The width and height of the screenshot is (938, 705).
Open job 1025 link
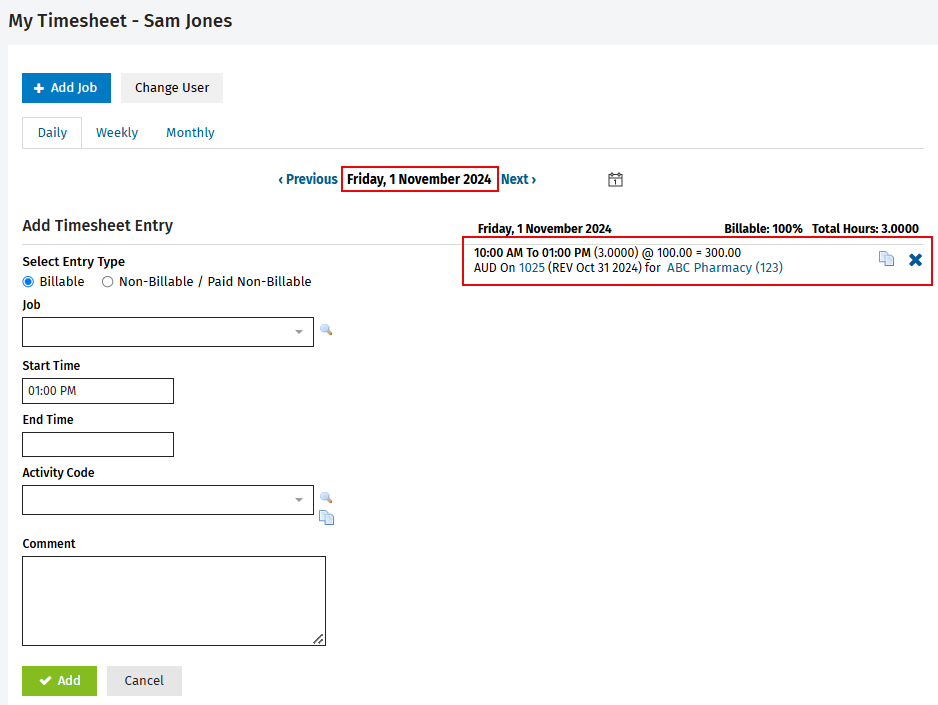click(532, 268)
